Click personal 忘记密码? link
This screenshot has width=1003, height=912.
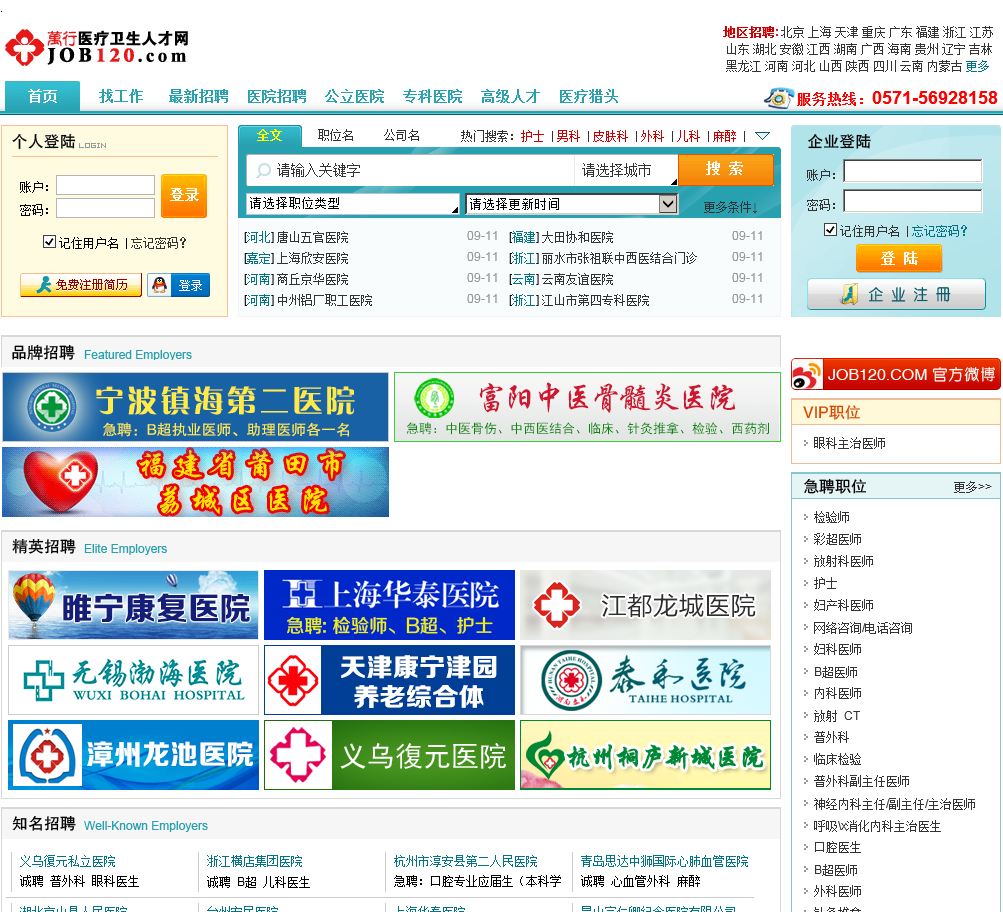158,243
